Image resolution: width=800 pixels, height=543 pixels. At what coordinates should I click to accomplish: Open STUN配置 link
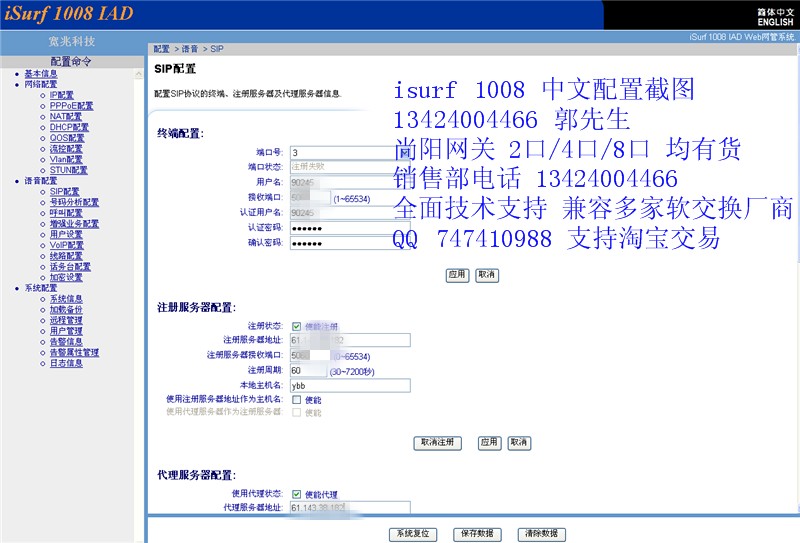[x=68, y=170]
